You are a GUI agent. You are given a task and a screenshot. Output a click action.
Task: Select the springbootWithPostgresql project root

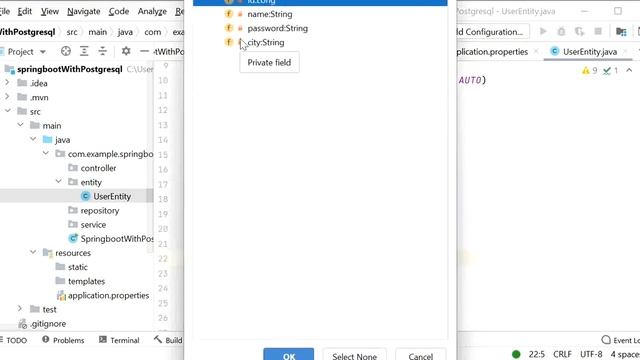[69, 69]
